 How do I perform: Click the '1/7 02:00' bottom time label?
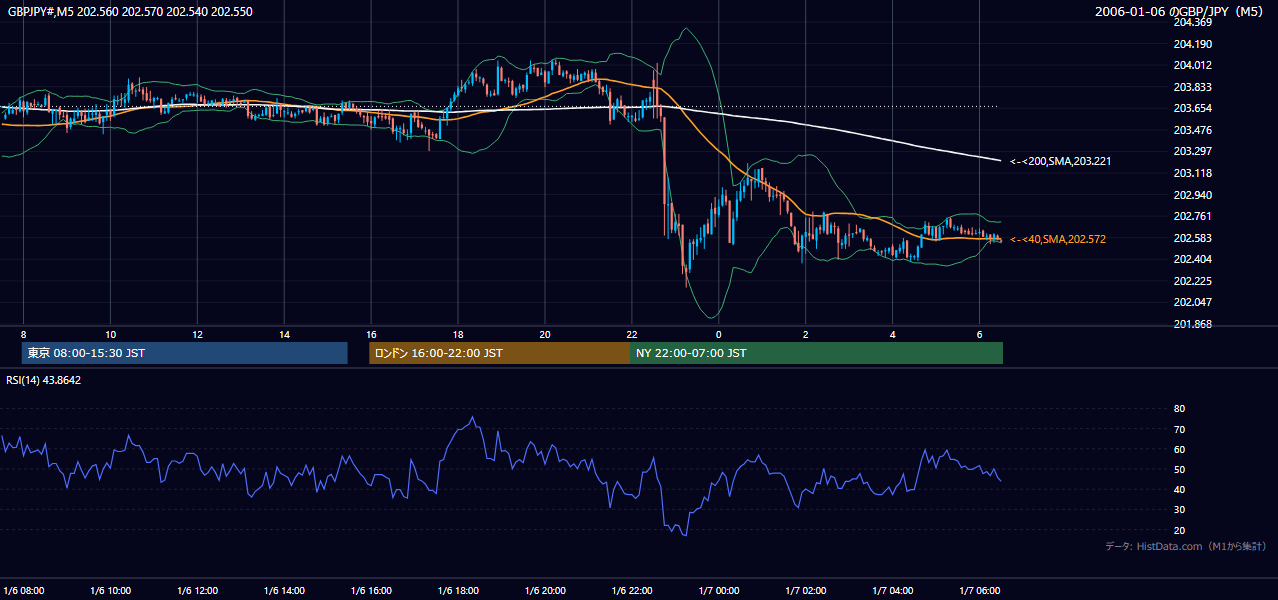tap(806, 590)
